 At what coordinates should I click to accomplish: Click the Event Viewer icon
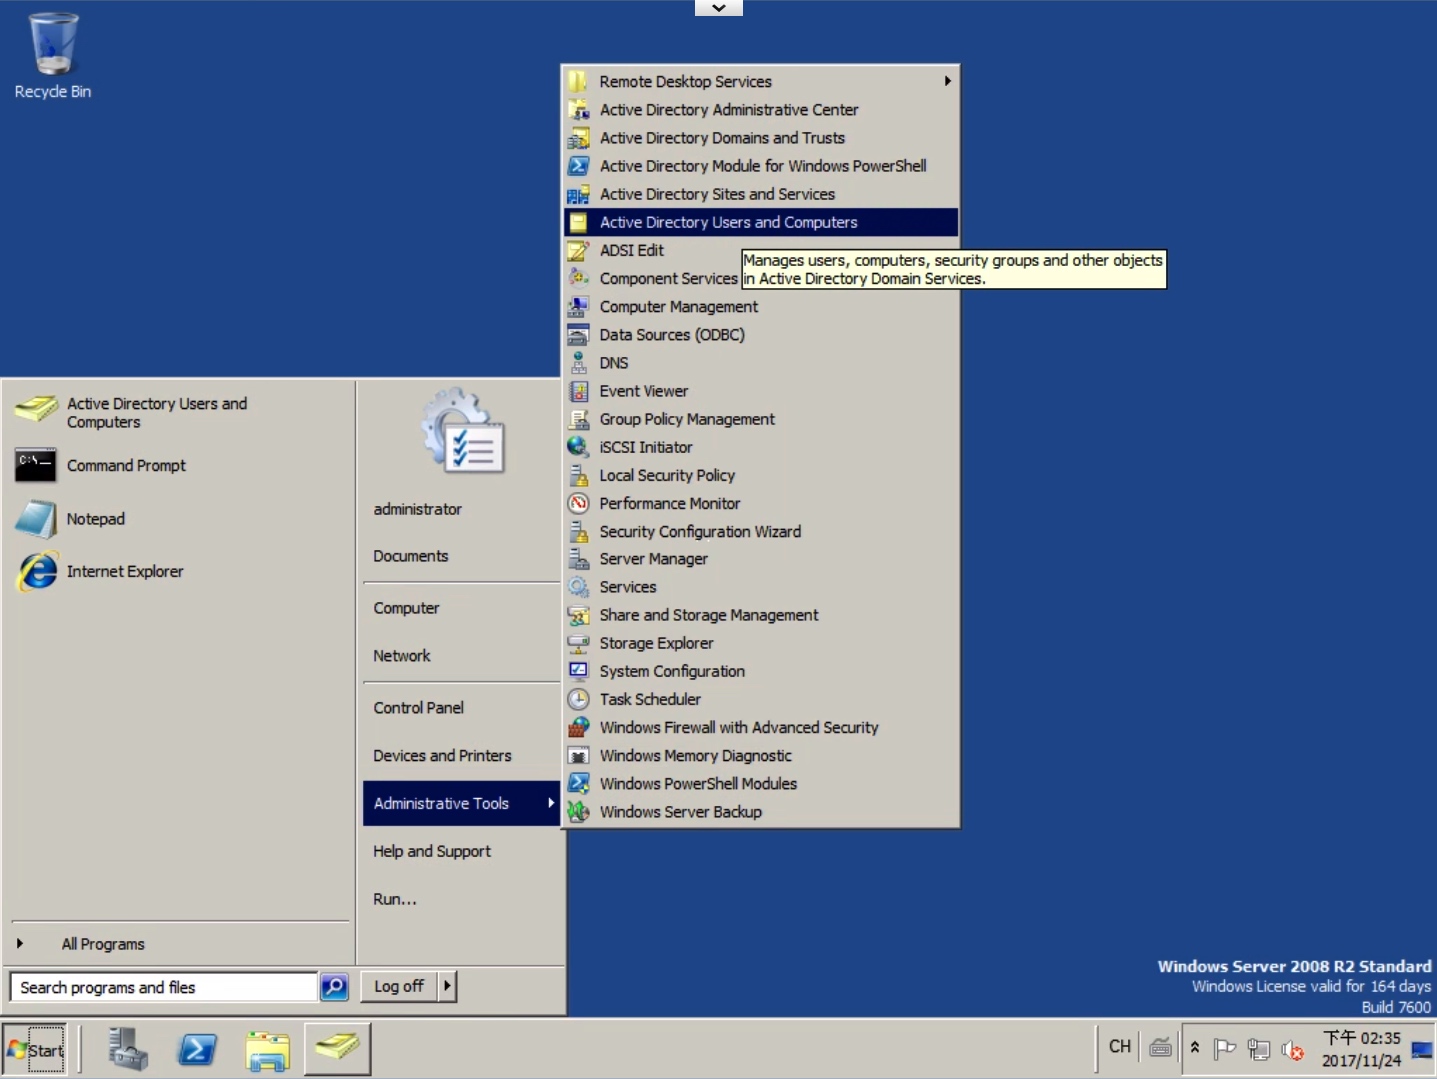578,391
